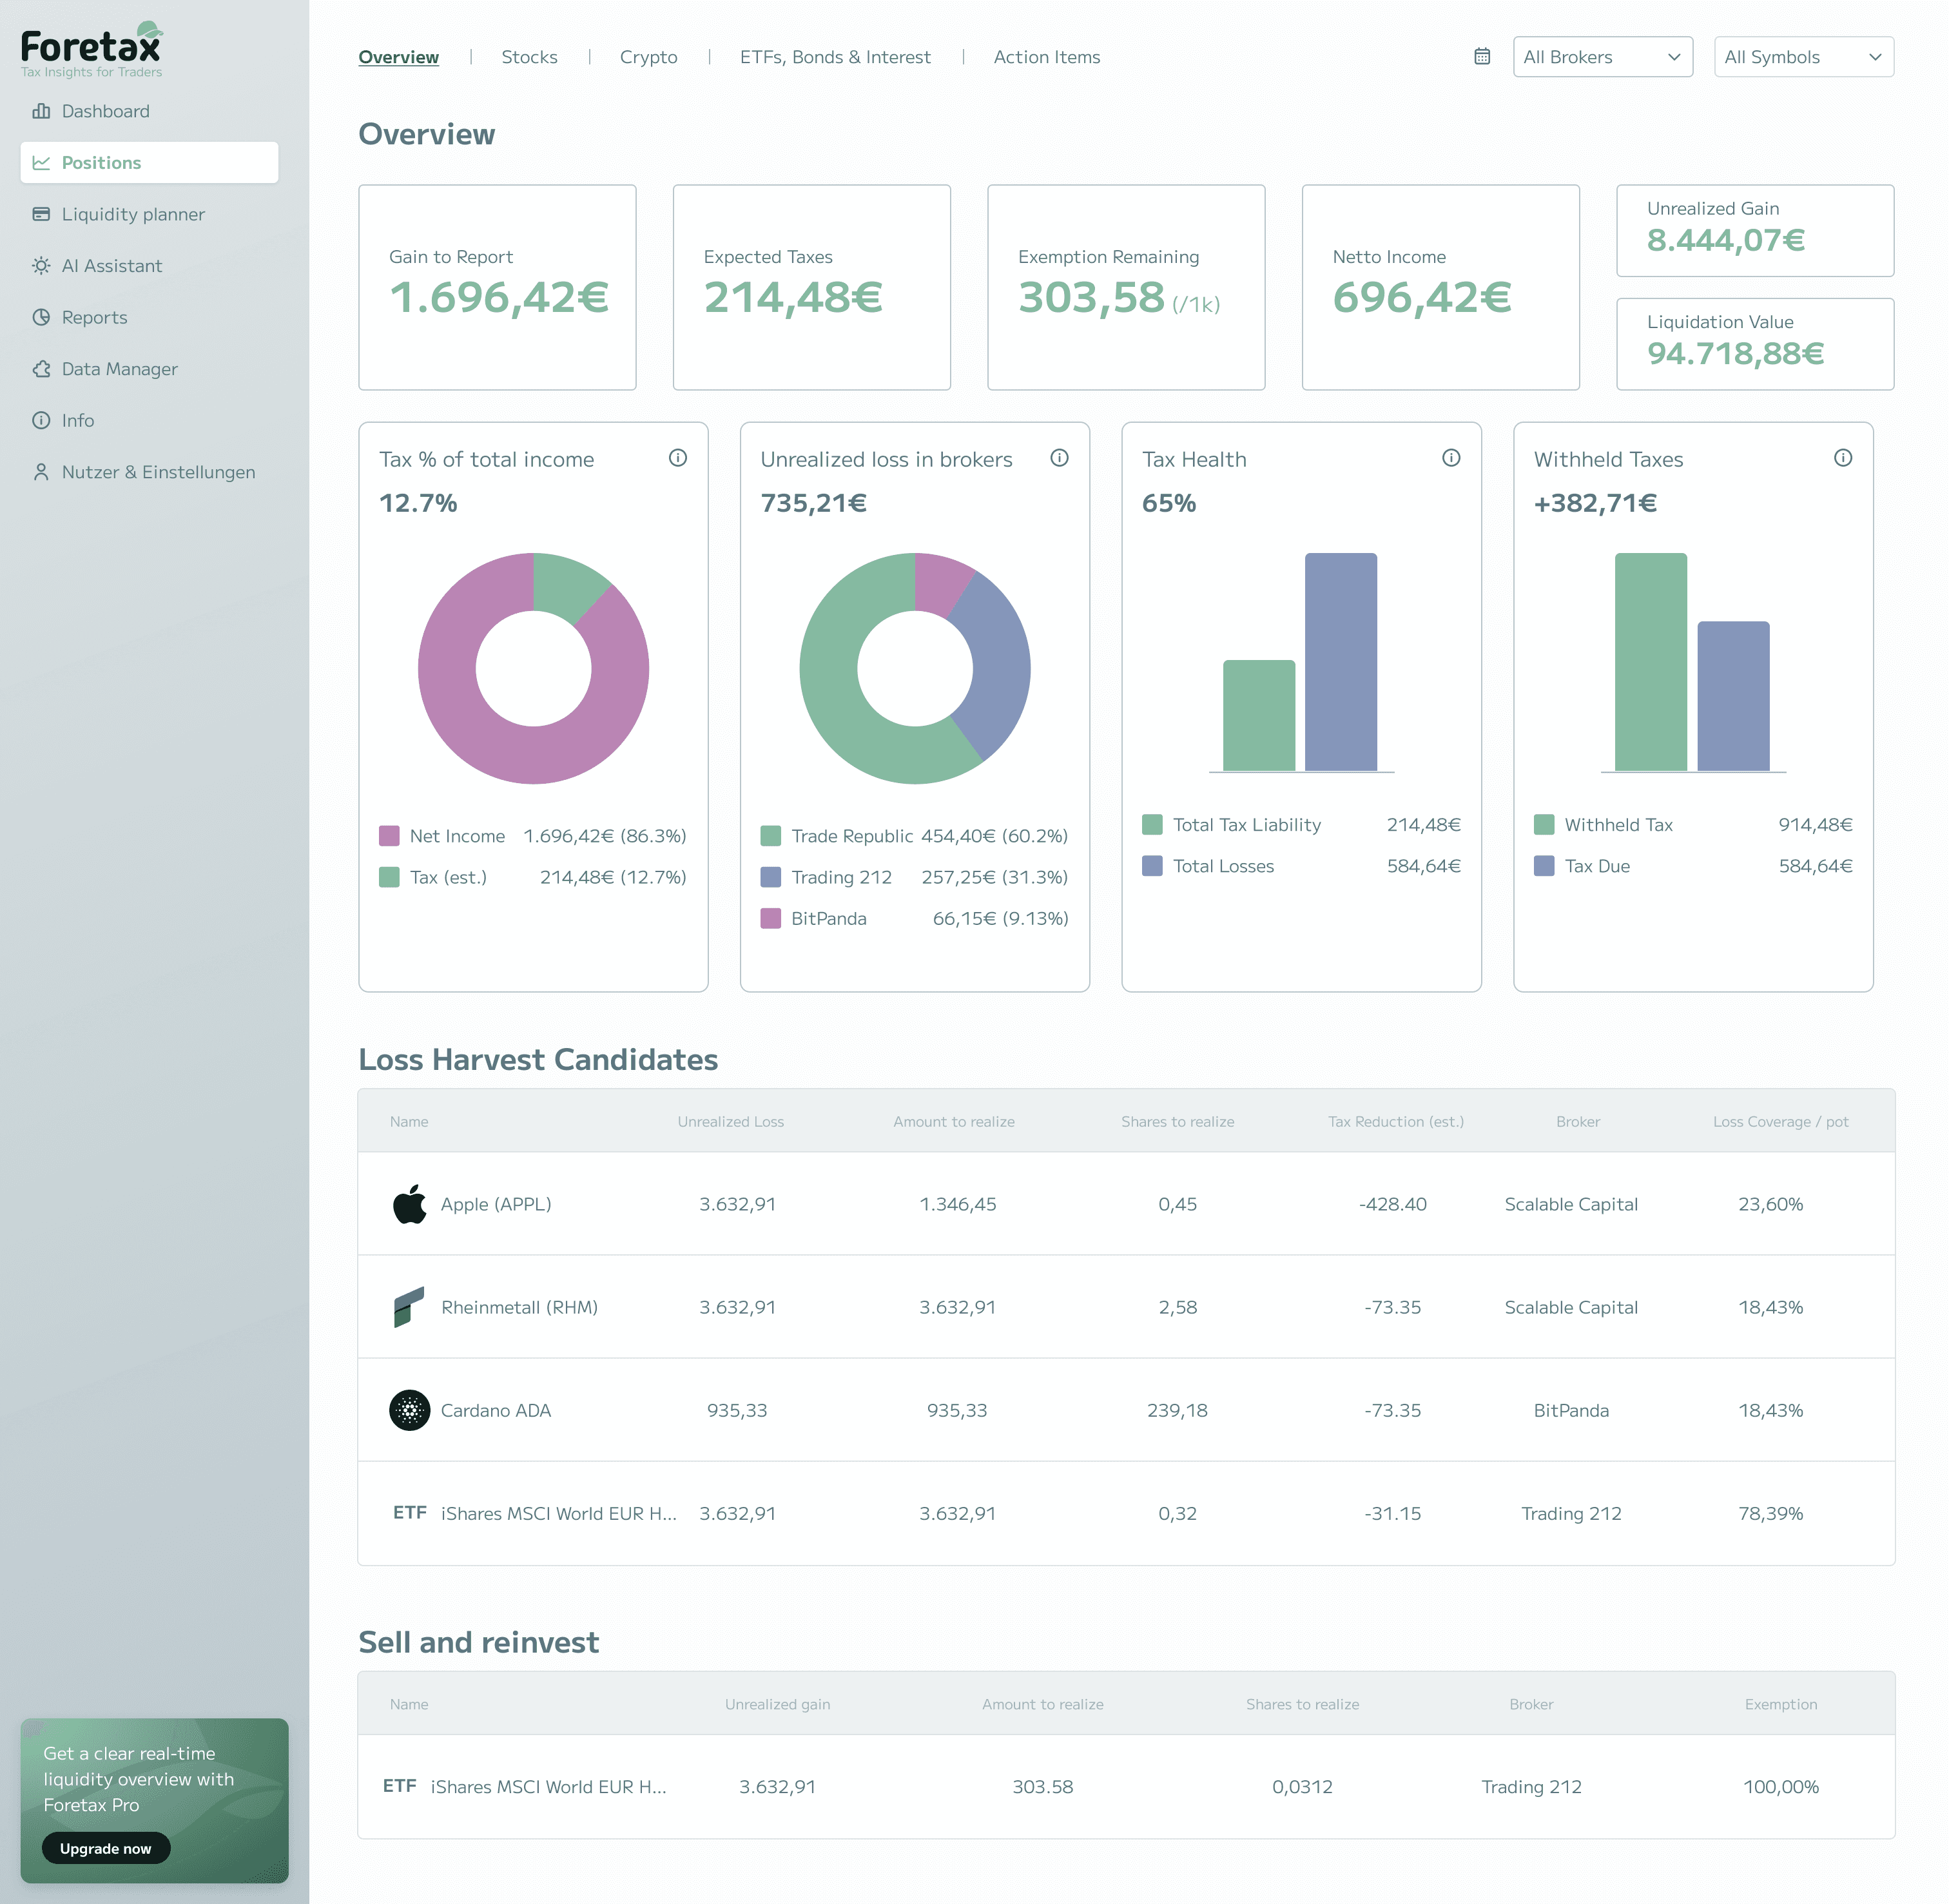
Task: Click the Cardano ADA coin icon
Action: click(x=409, y=1410)
